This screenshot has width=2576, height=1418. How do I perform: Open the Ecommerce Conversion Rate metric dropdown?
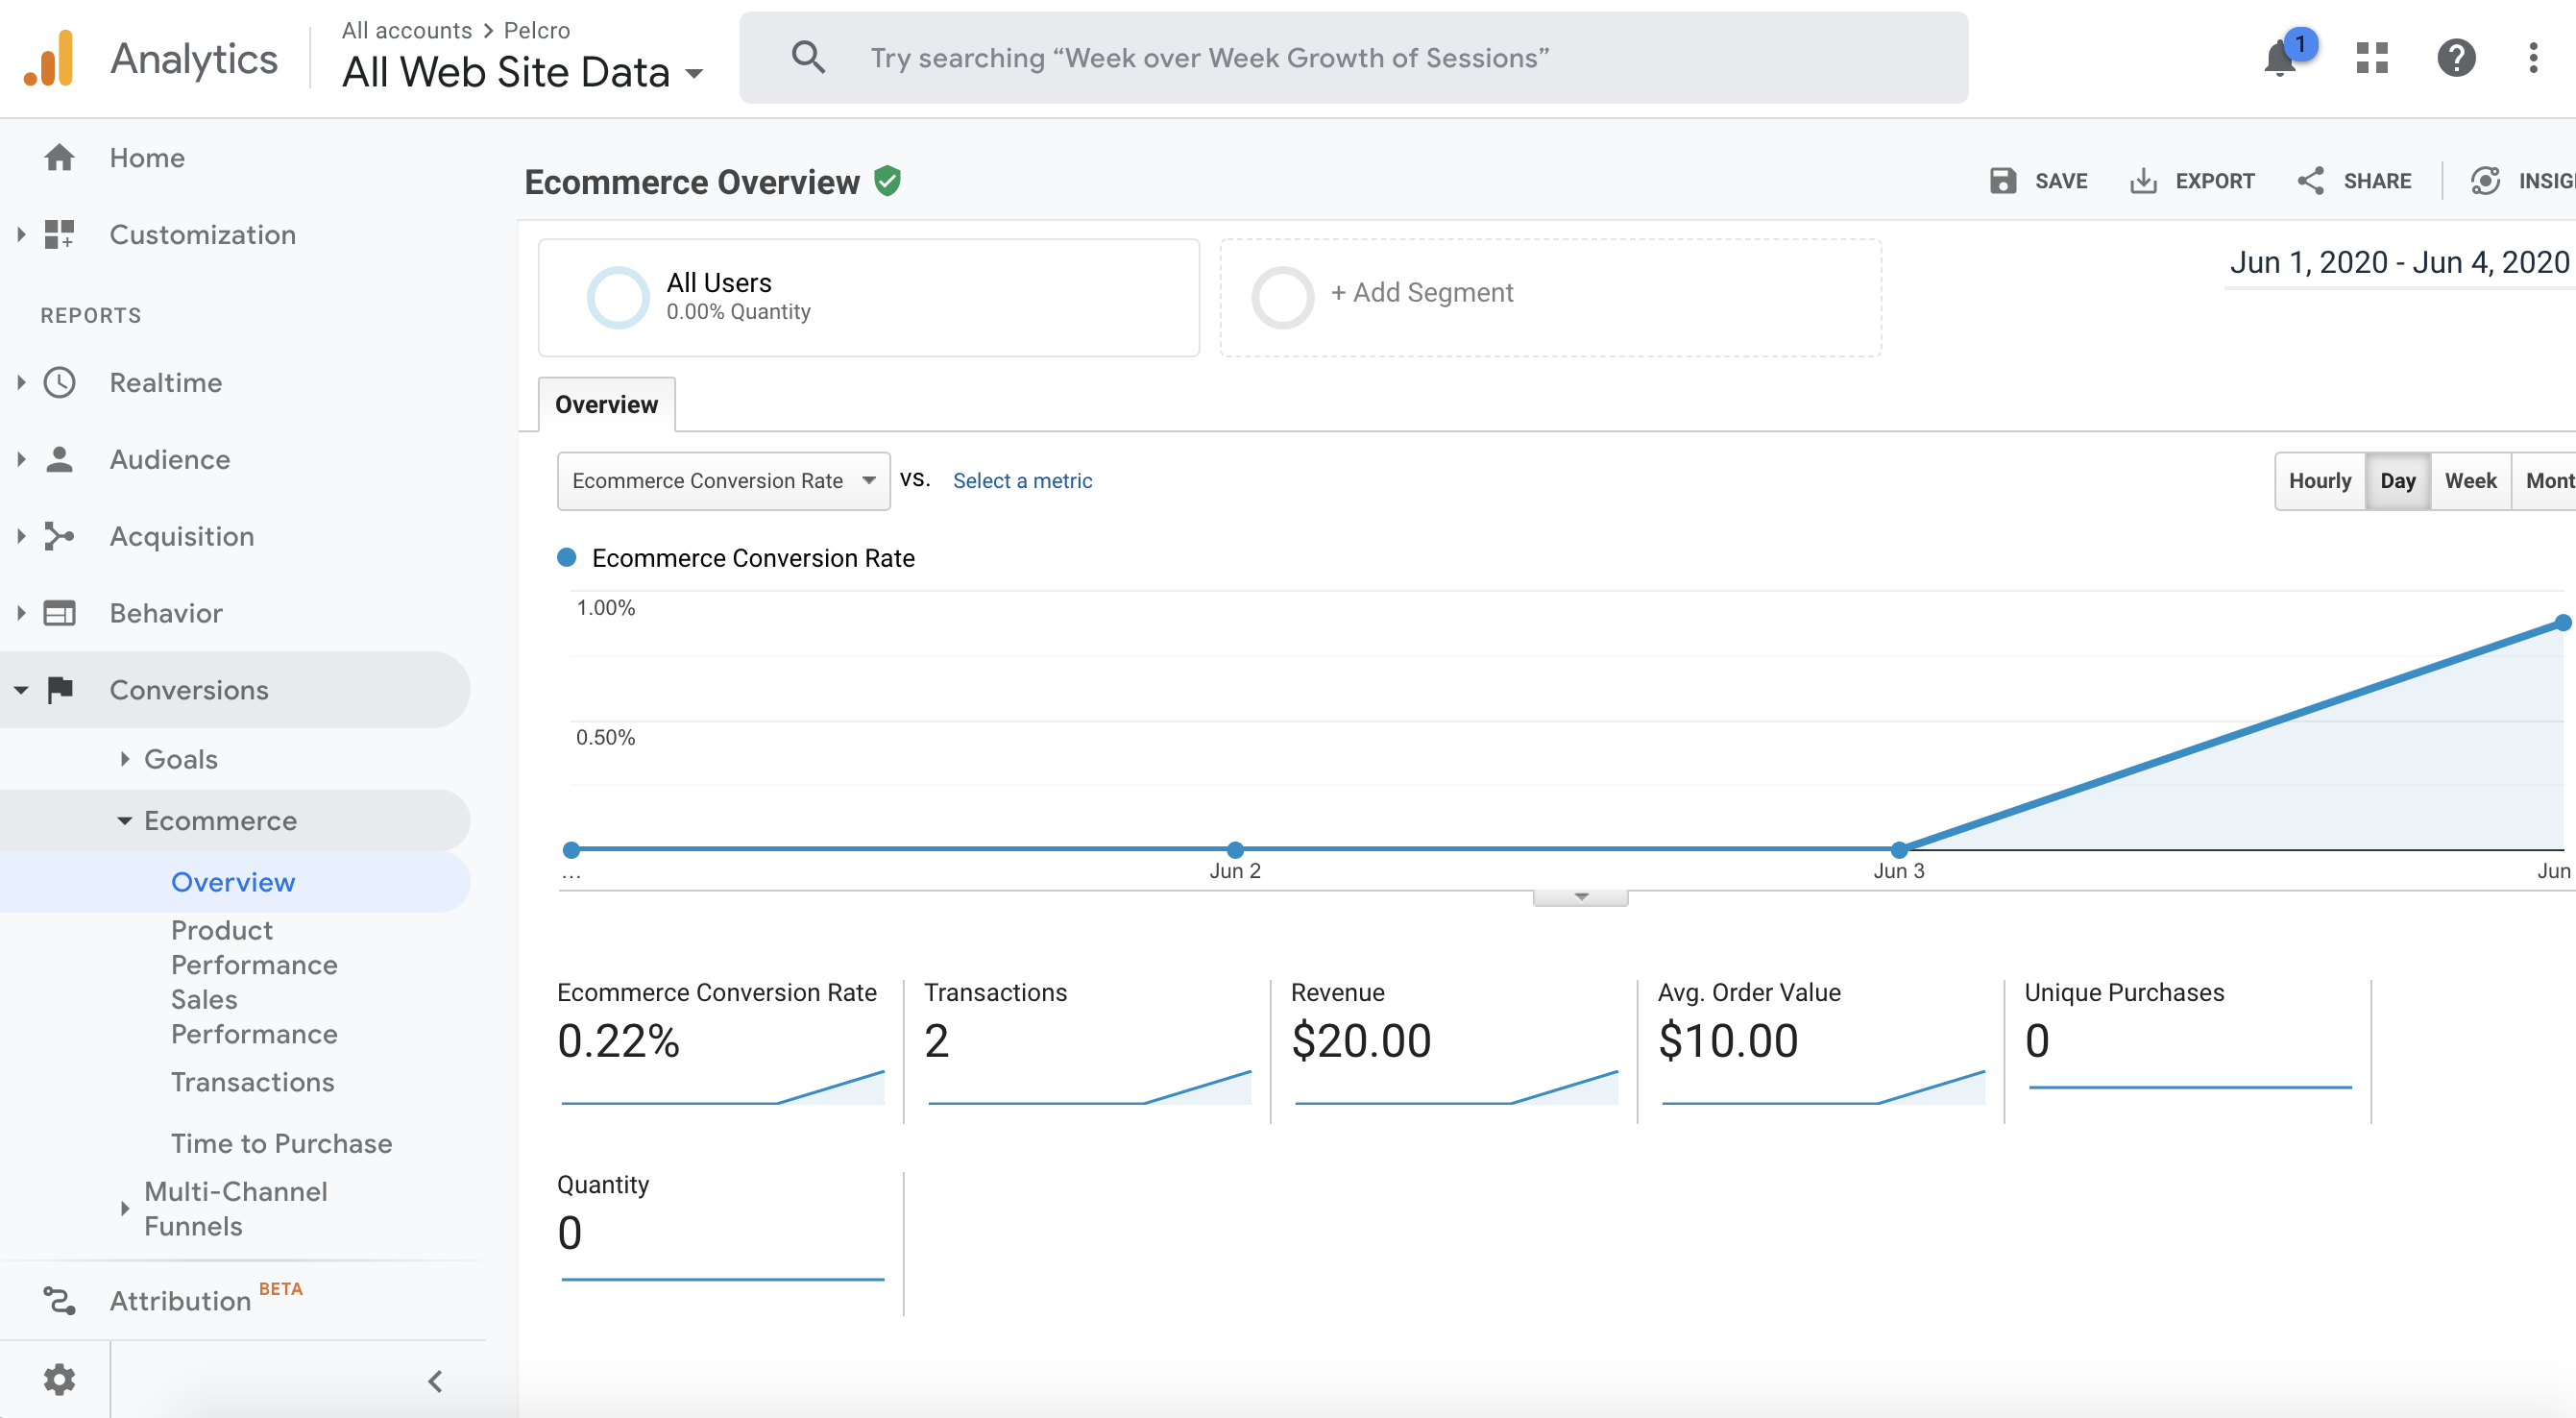coord(723,481)
